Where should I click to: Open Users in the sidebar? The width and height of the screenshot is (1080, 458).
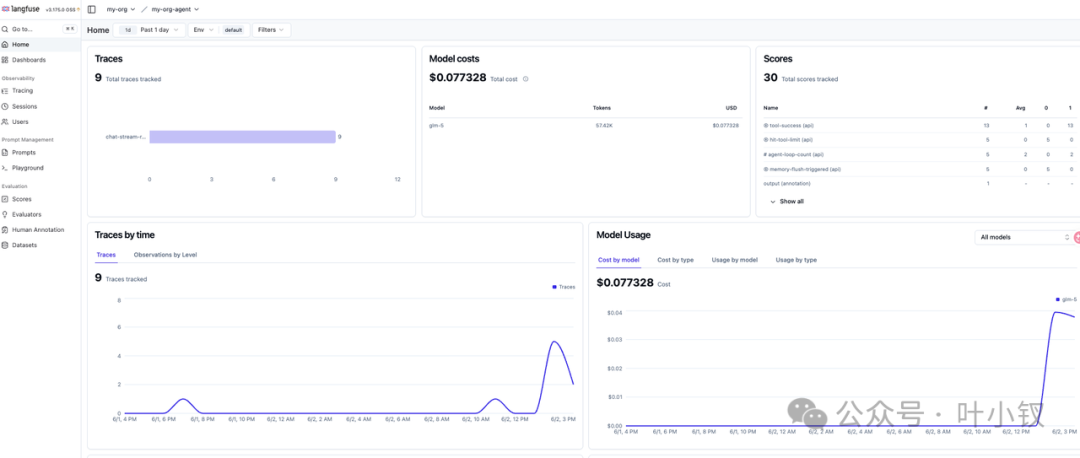click(40, 122)
